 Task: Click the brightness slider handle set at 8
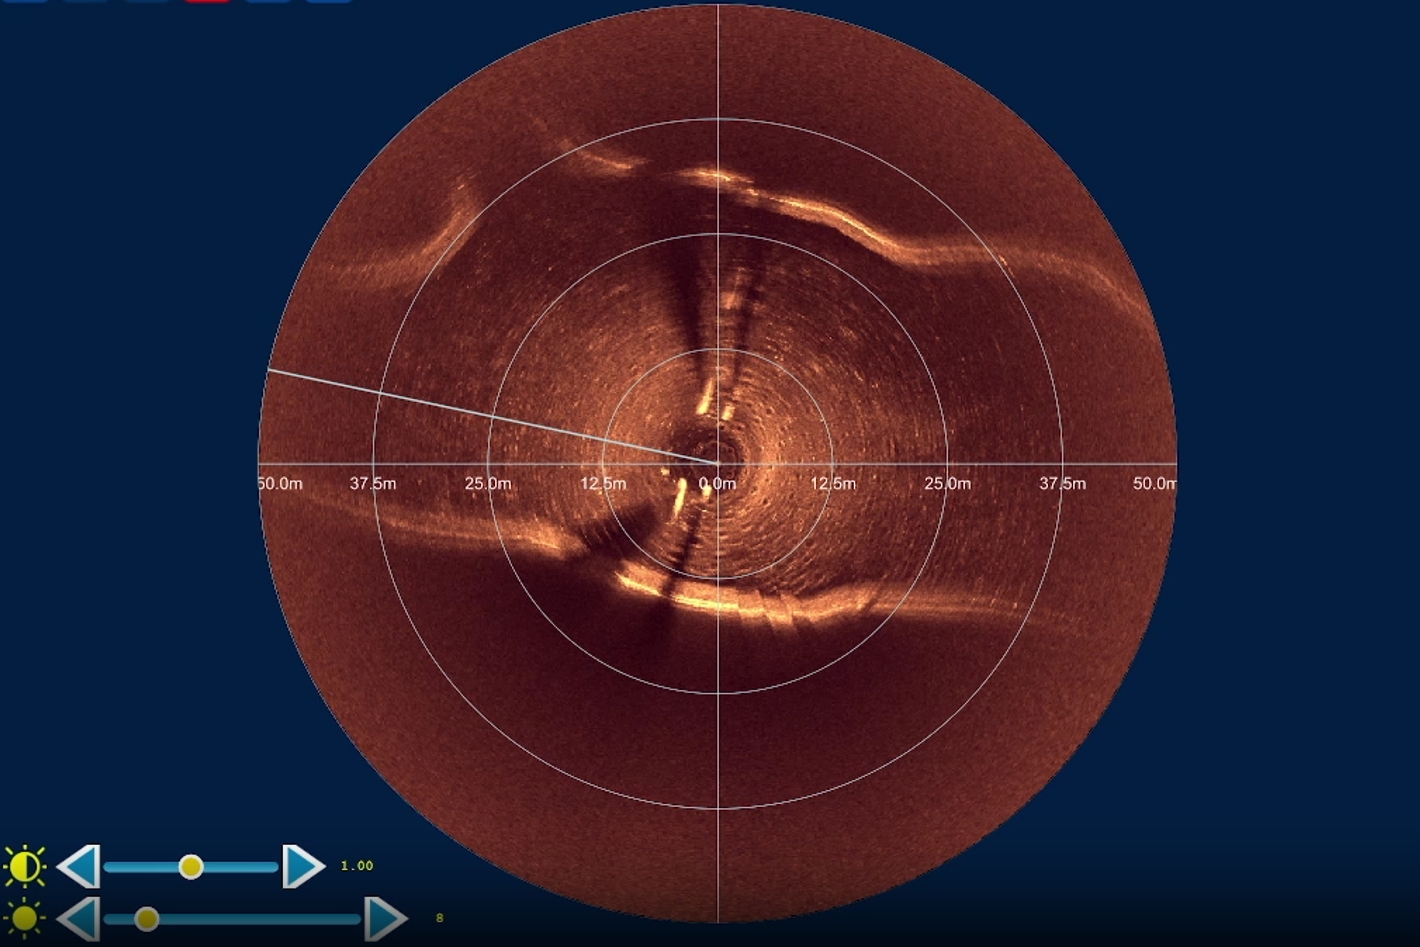pos(147,918)
